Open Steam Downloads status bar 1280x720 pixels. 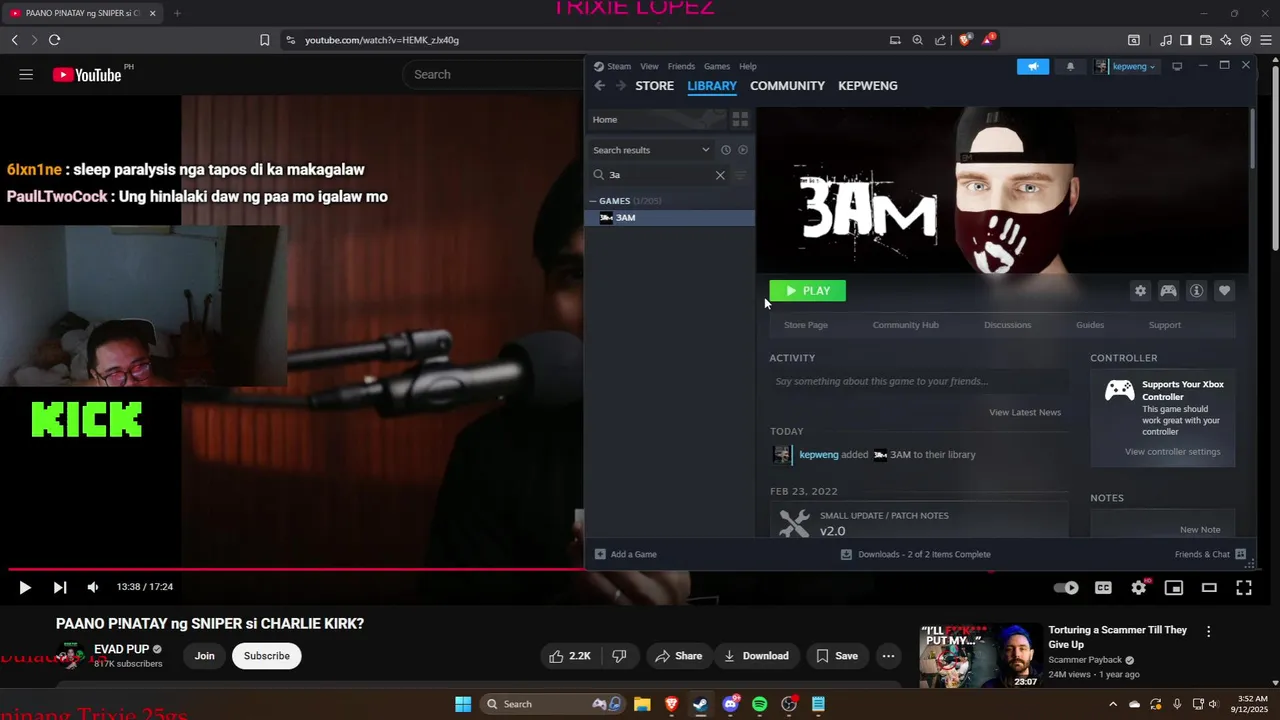click(x=916, y=554)
